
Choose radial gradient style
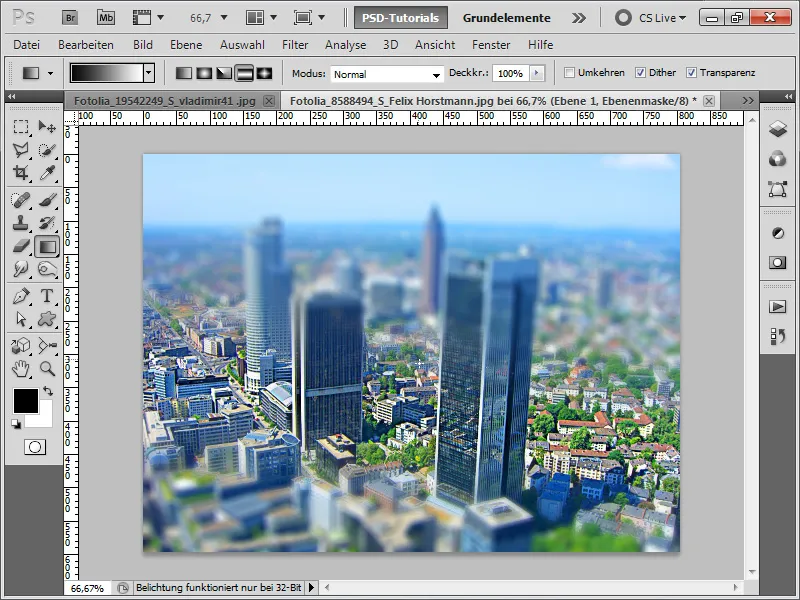pos(204,73)
